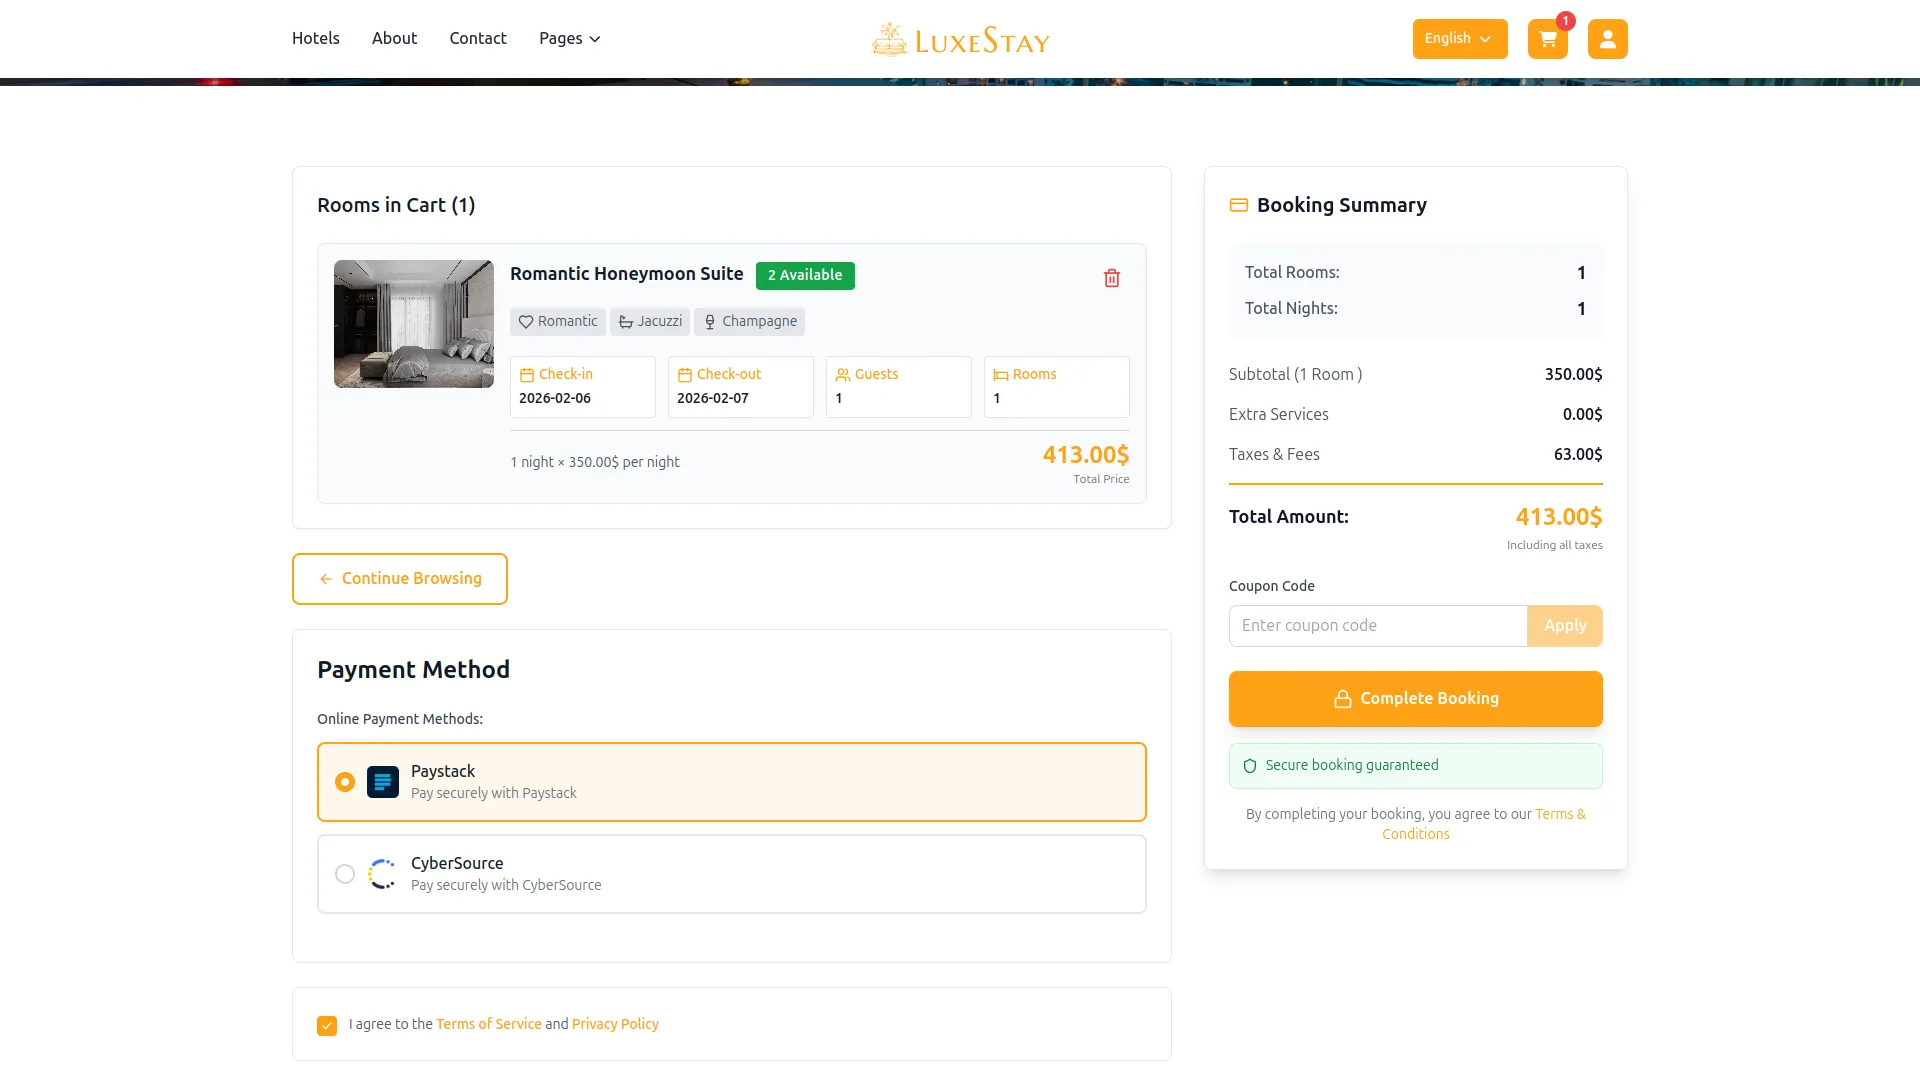Click the guests icon in the cart
This screenshot has width=1920, height=1080.
tap(843, 374)
